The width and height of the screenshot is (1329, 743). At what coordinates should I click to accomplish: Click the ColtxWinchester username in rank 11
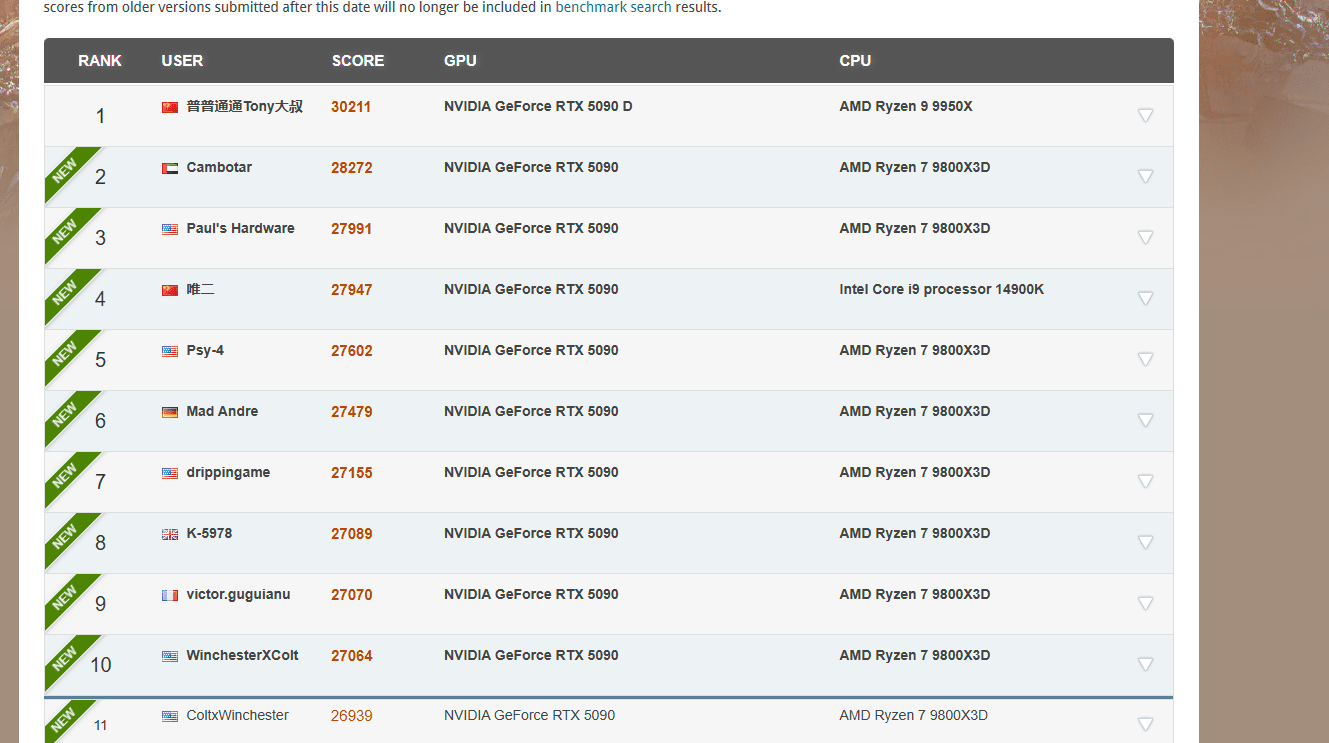[x=237, y=715]
